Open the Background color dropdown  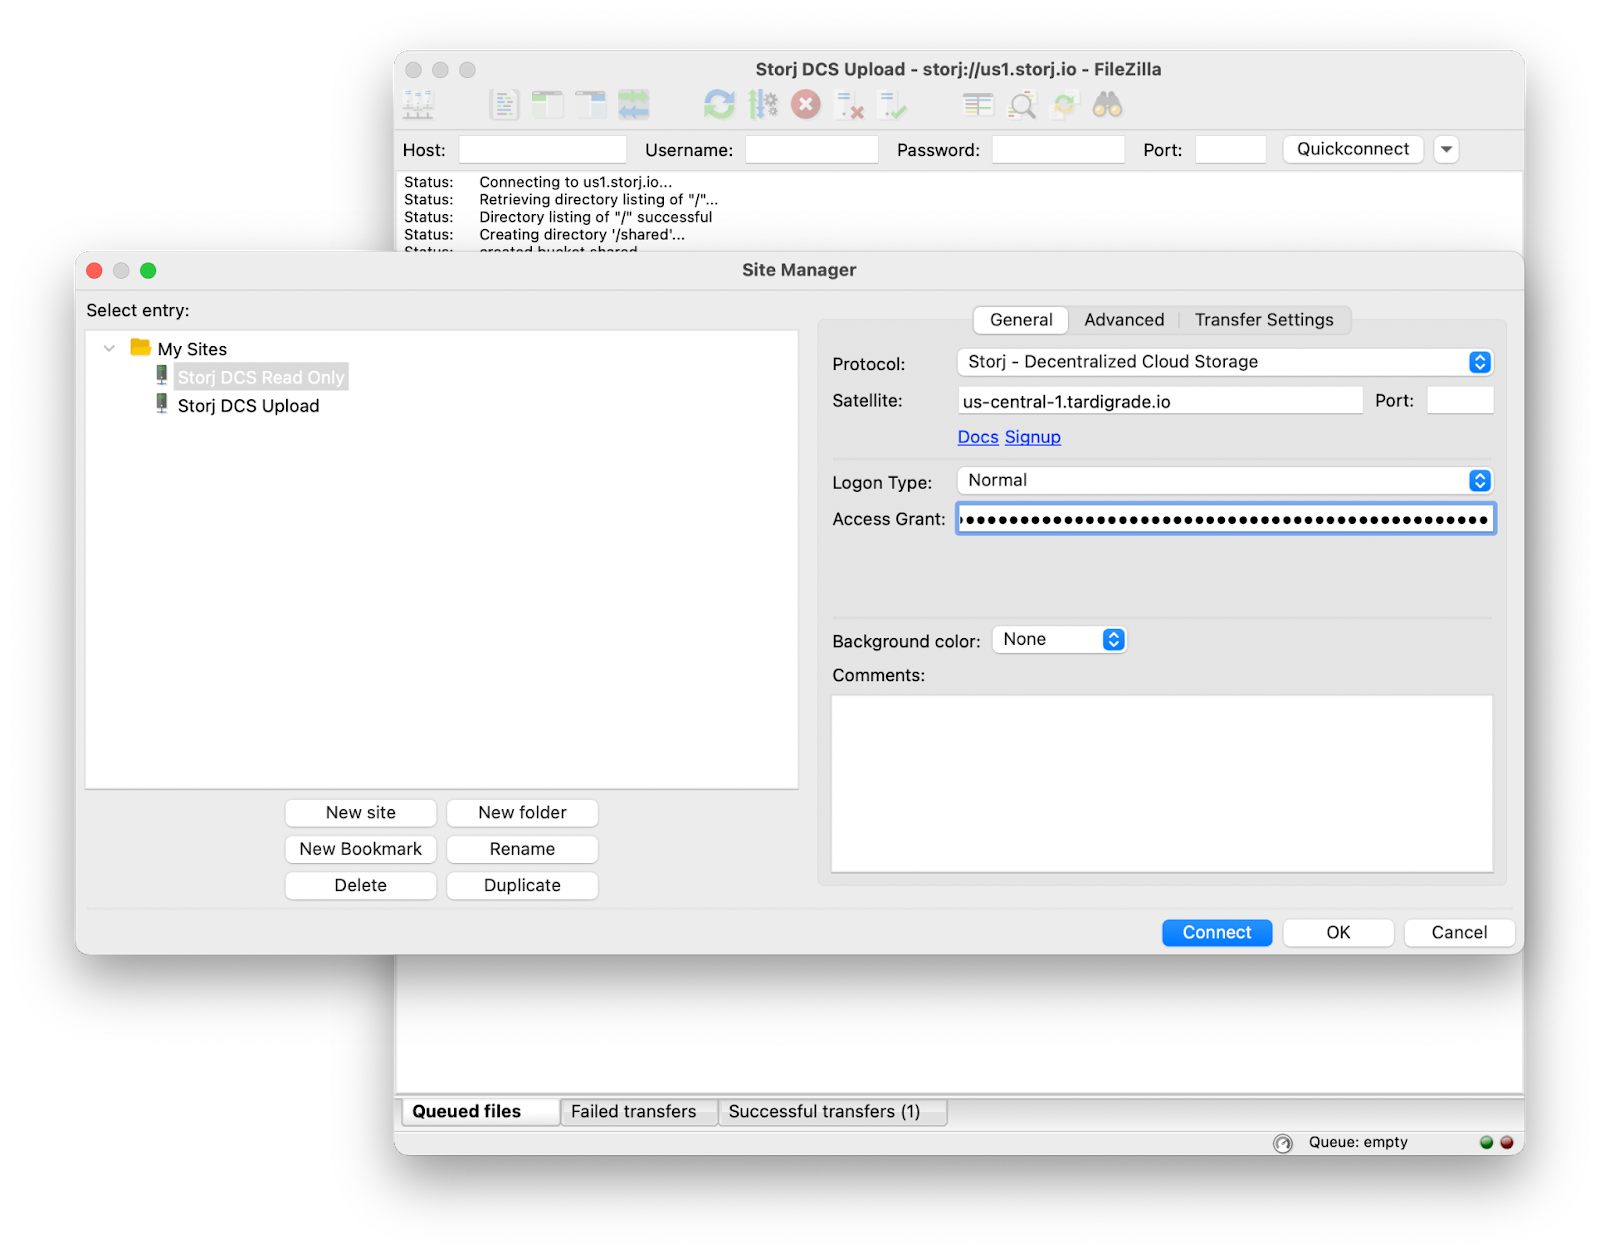point(1060,640)
